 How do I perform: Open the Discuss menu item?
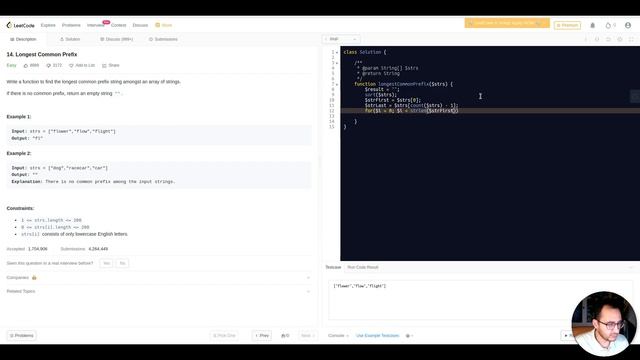coord(140,25)
